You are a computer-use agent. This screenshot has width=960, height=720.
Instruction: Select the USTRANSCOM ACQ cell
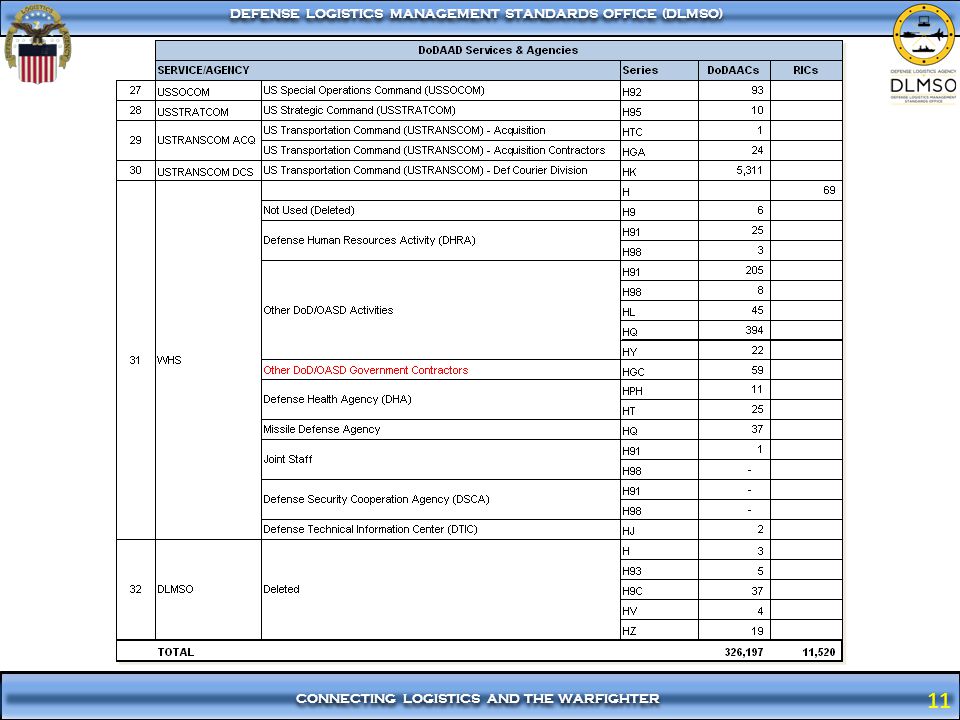208,140
